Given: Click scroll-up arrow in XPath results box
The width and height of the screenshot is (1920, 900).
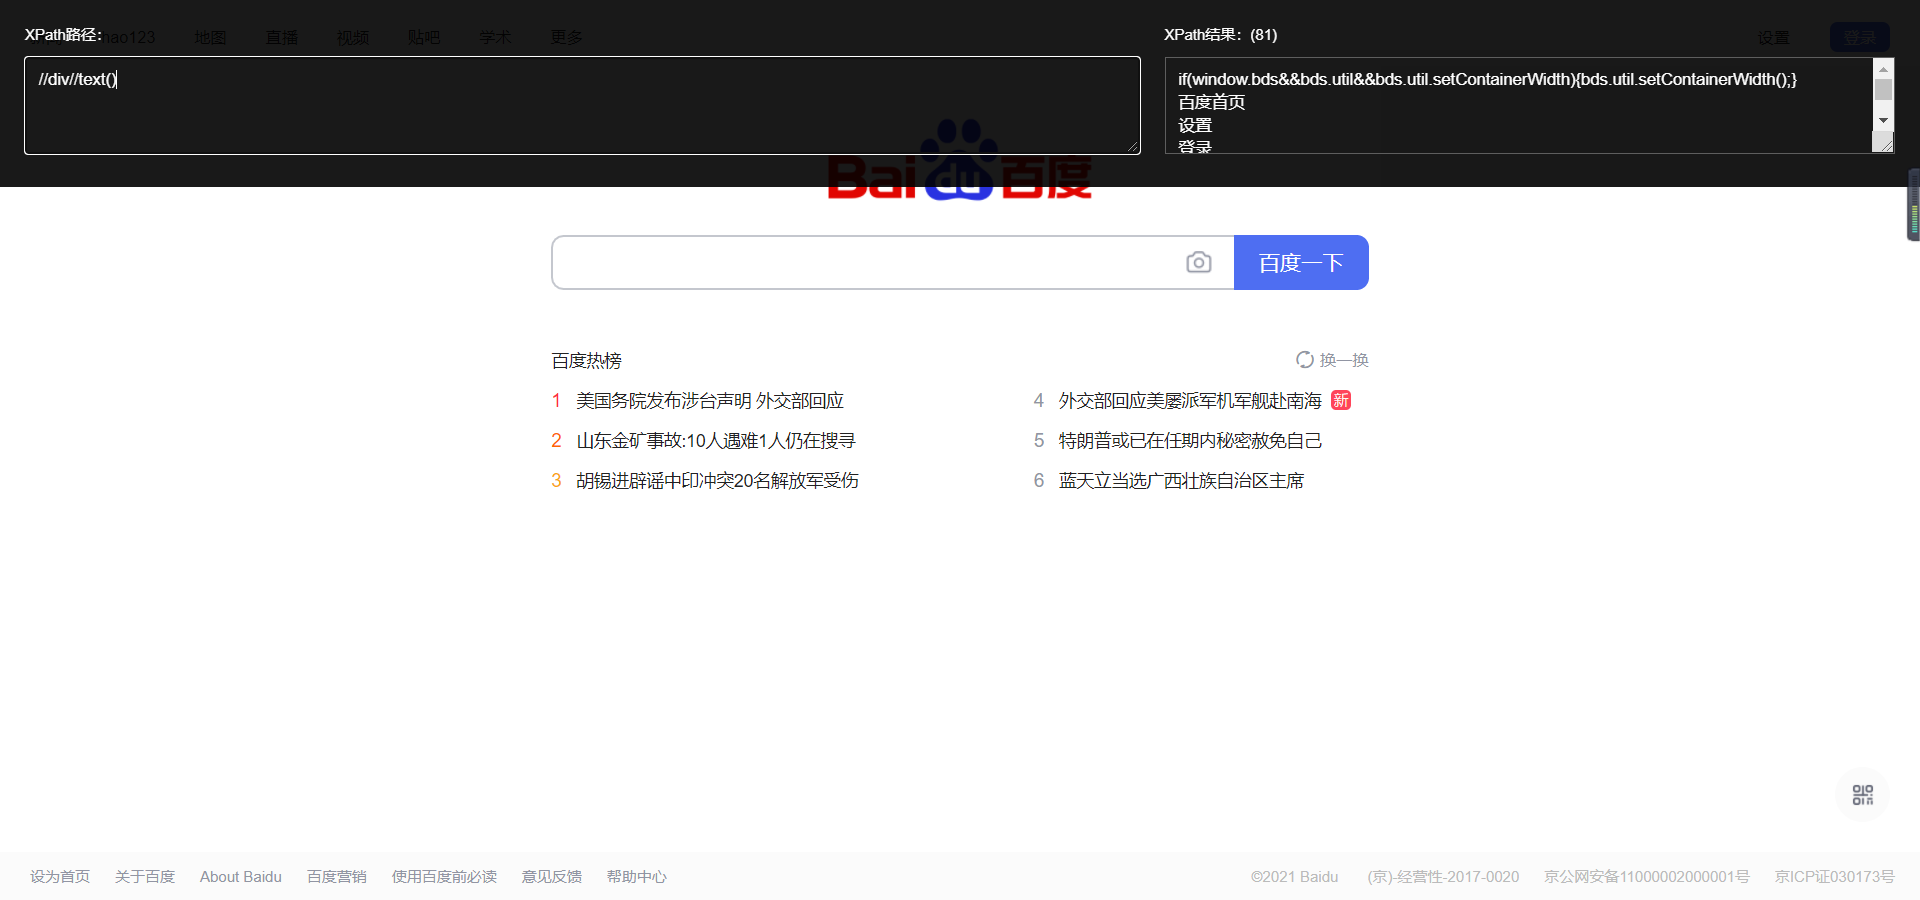Looking at the screenshot, I should click(x=1884, y=68).
